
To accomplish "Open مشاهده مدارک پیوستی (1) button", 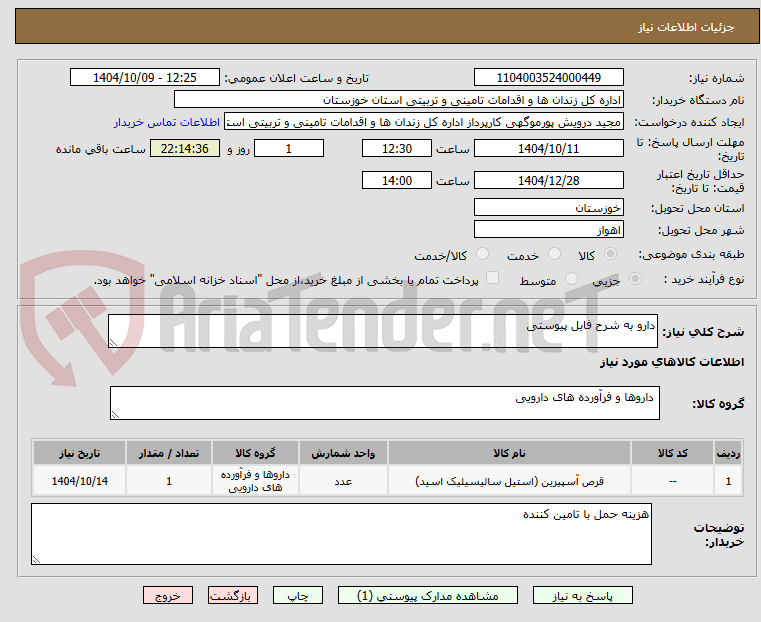I will click(428, 595).
